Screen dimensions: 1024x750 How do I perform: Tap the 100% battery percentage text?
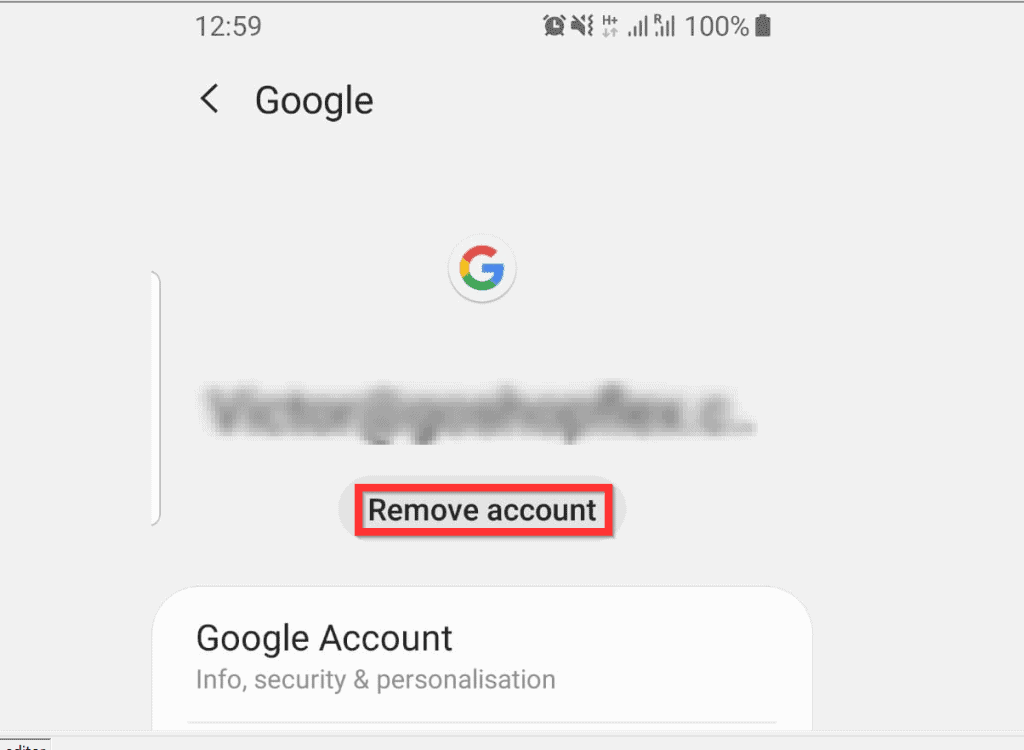coord(716,27)
